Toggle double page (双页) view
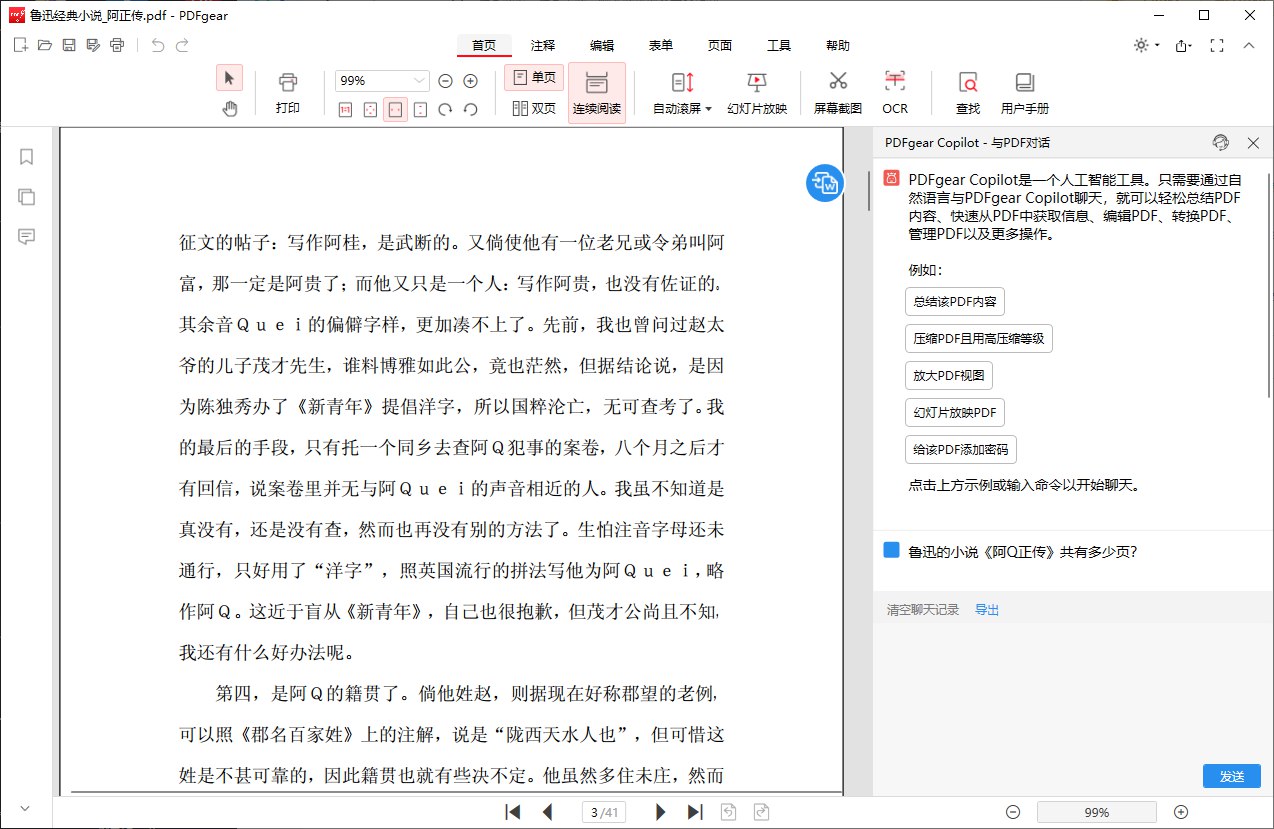This screenshot has height=829, width=1274. pos(534,108)
